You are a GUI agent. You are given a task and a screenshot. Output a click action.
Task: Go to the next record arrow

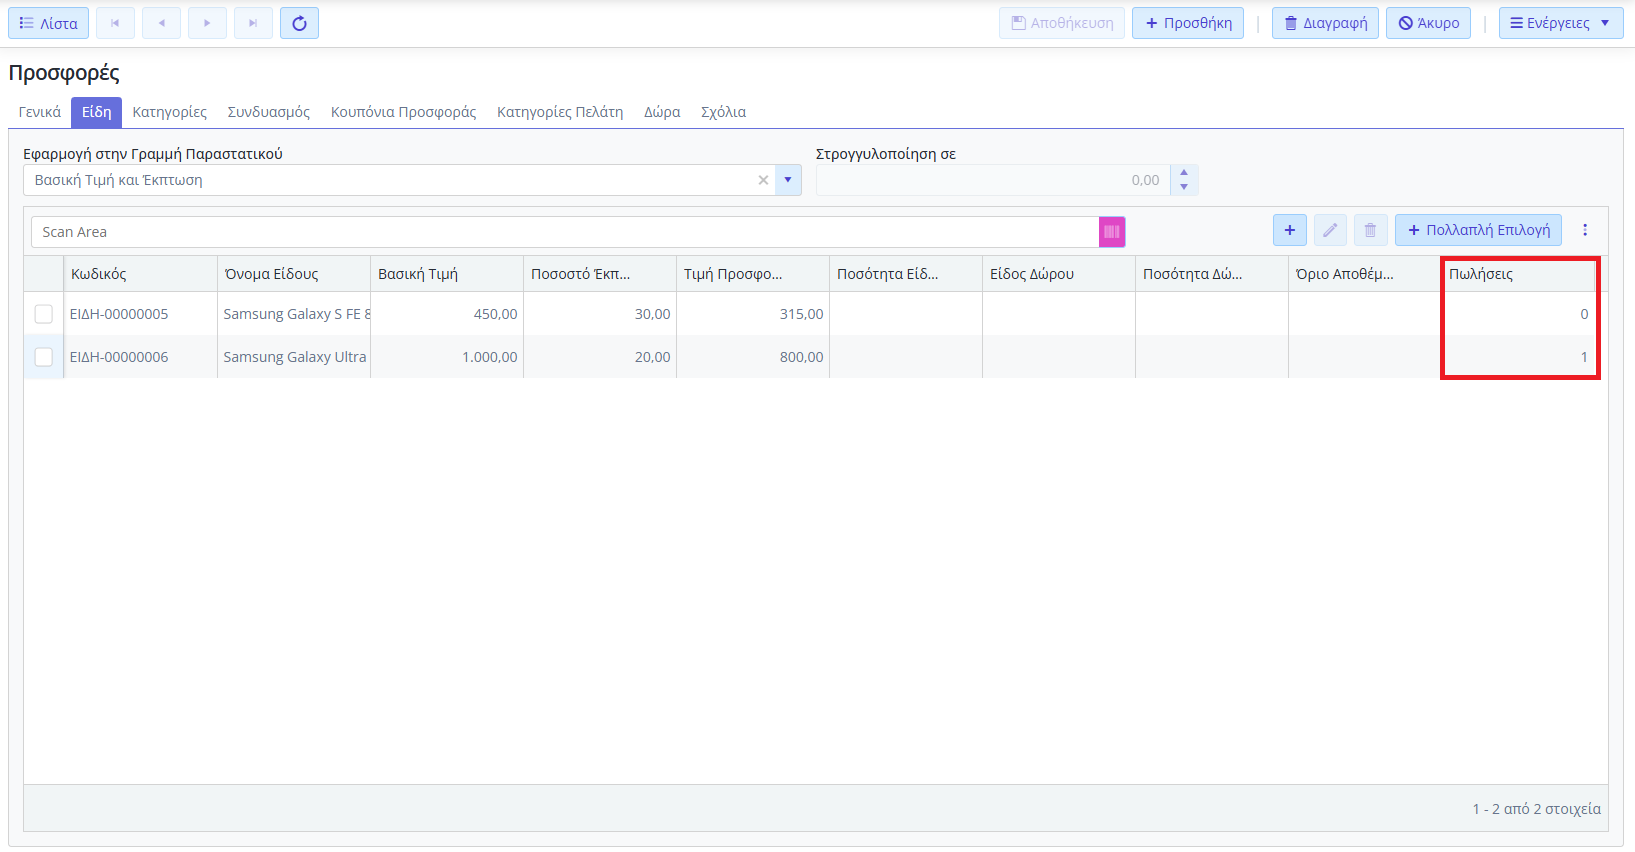207,23
